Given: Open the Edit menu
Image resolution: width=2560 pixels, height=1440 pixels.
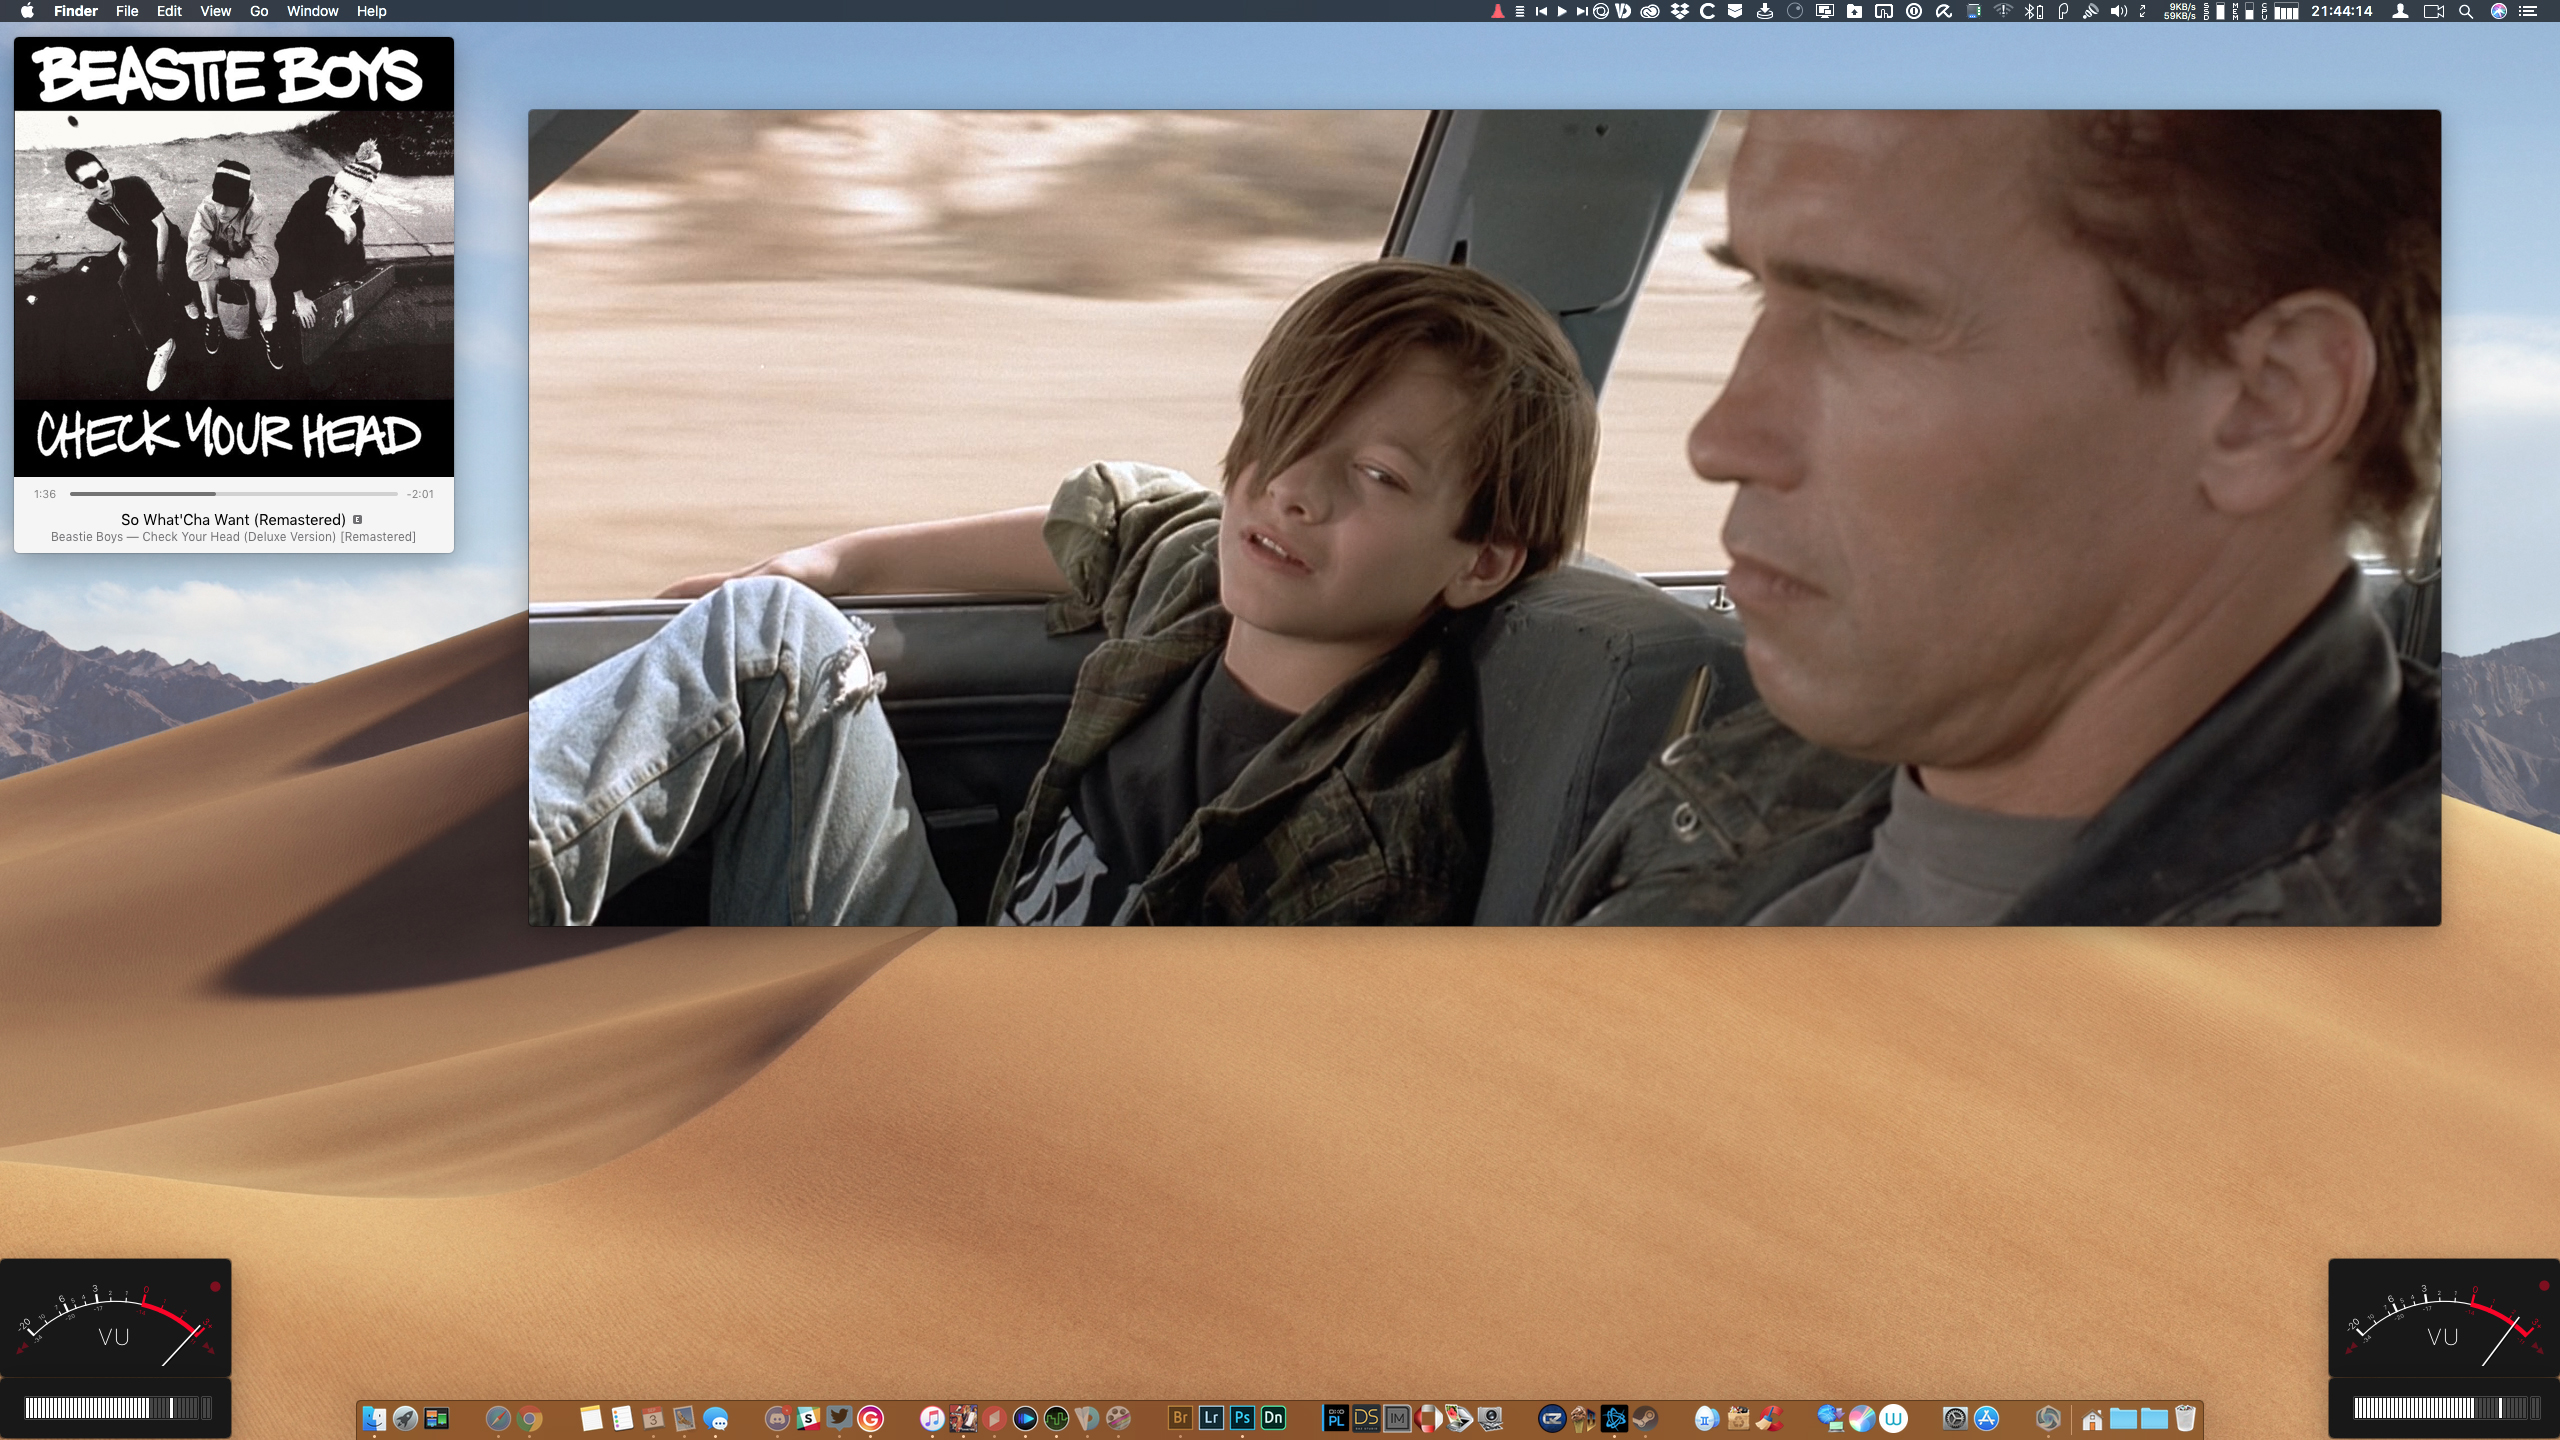Looking at the screenshot, I should point(169,11).
